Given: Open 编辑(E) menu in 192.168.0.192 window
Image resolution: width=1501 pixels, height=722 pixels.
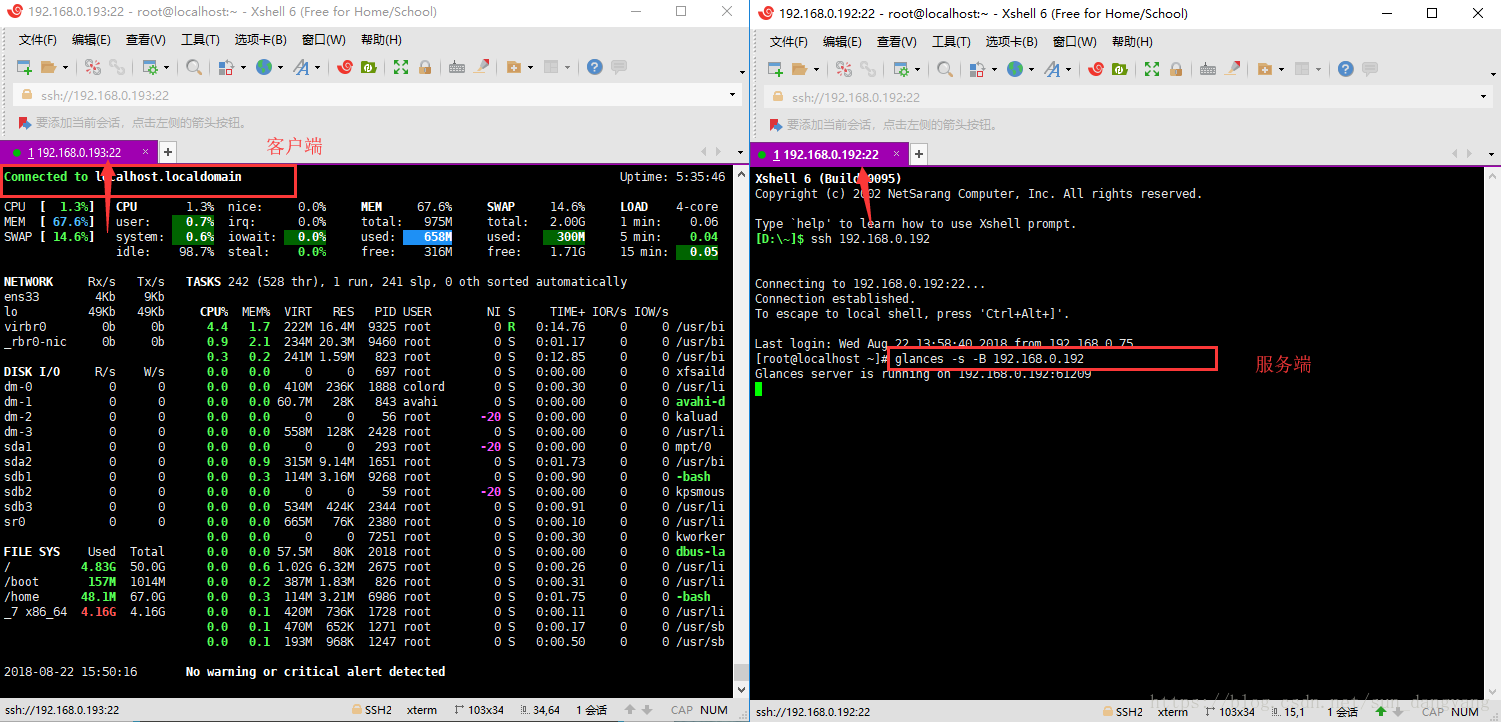Looking at the screenshot, I should [x=843, y=42].
